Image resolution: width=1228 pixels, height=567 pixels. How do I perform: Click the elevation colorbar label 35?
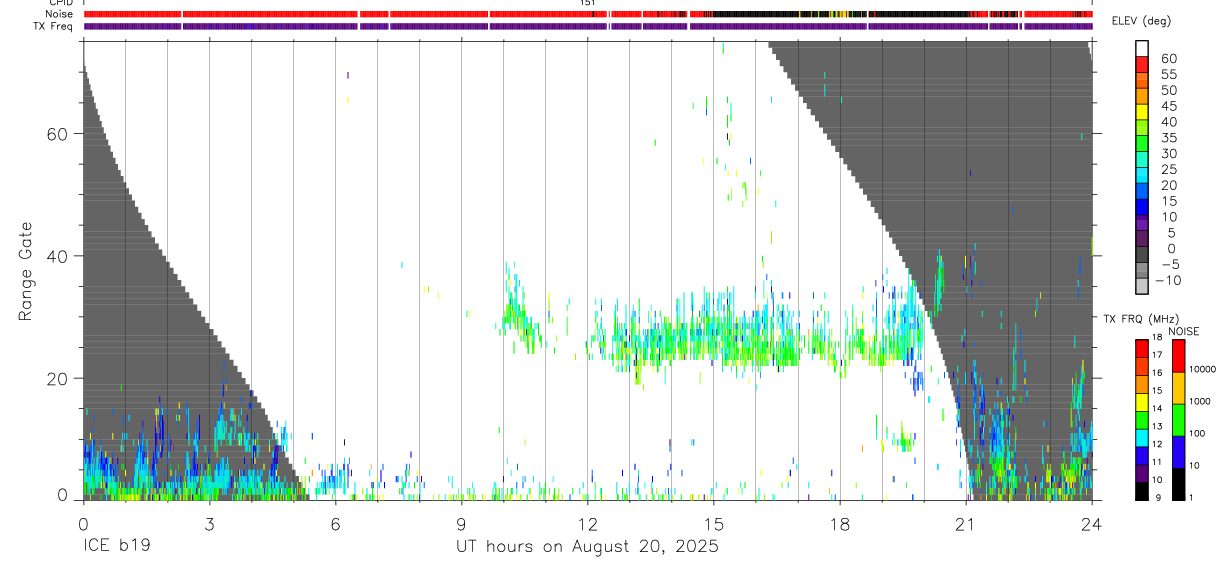tap(1168, 138)
